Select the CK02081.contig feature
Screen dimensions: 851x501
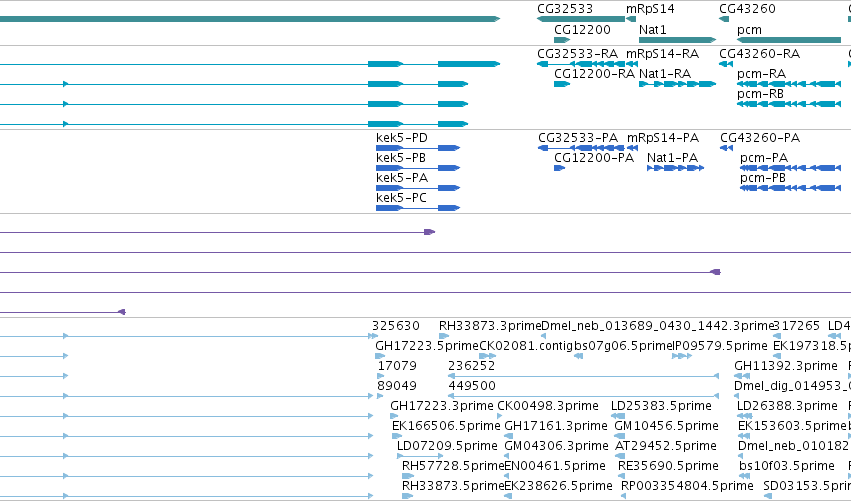[487, 356]
